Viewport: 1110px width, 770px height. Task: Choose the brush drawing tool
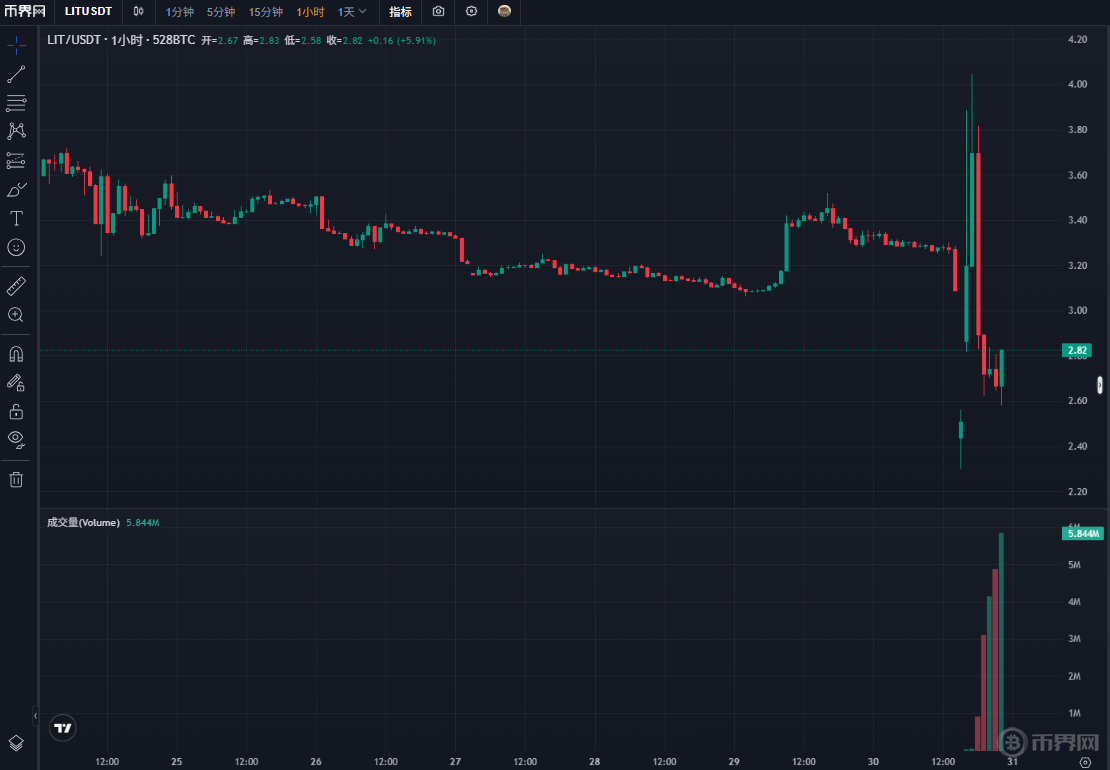(x=16, y=189)
